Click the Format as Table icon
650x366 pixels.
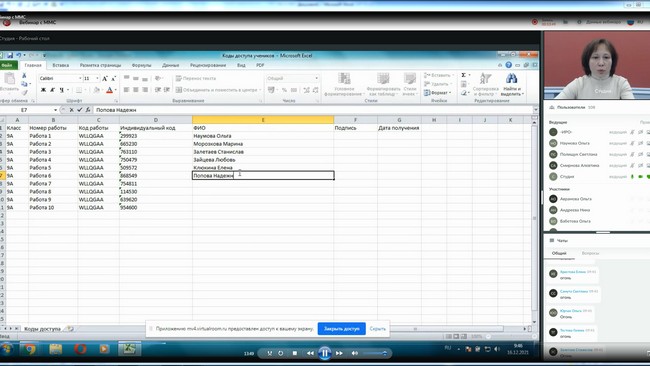click(x=383, y=84)
